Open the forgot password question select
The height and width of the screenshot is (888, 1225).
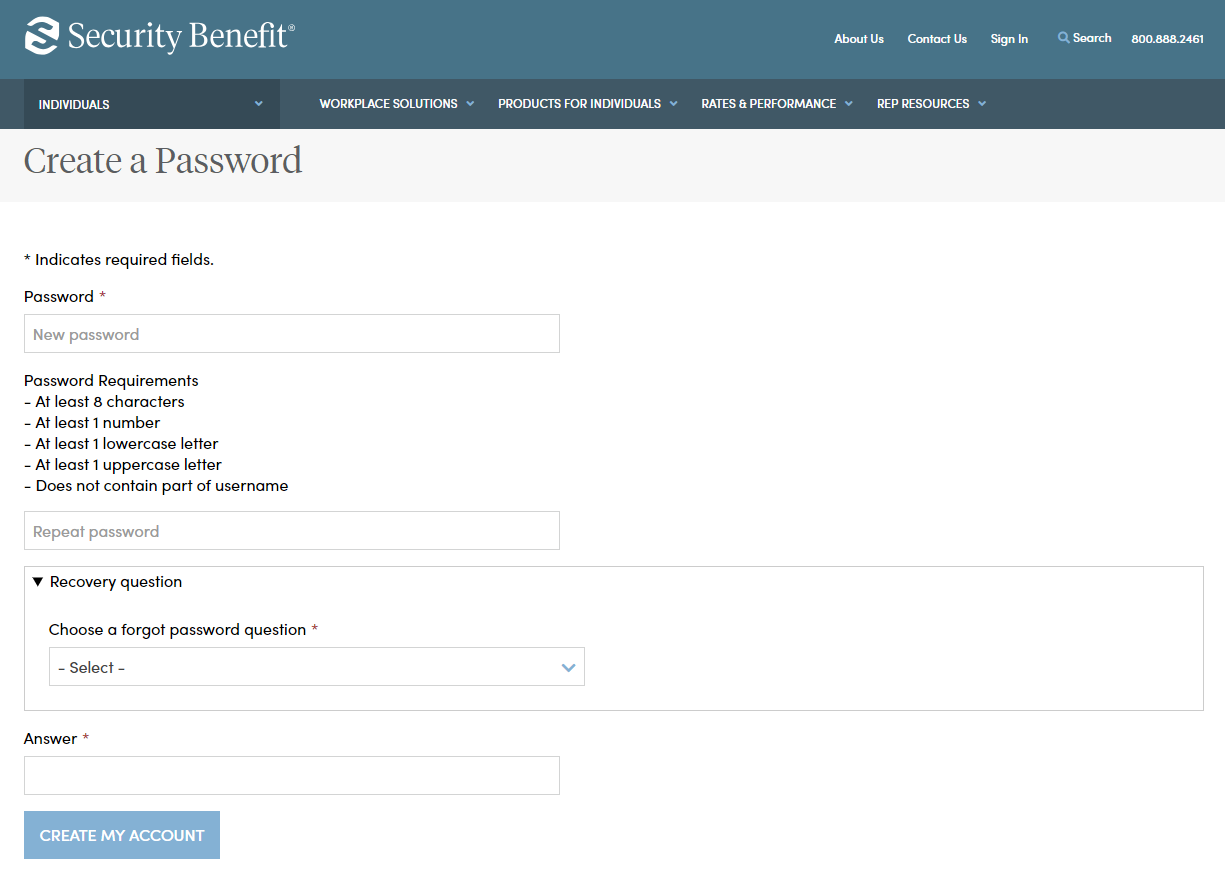(x=317, y=667)
